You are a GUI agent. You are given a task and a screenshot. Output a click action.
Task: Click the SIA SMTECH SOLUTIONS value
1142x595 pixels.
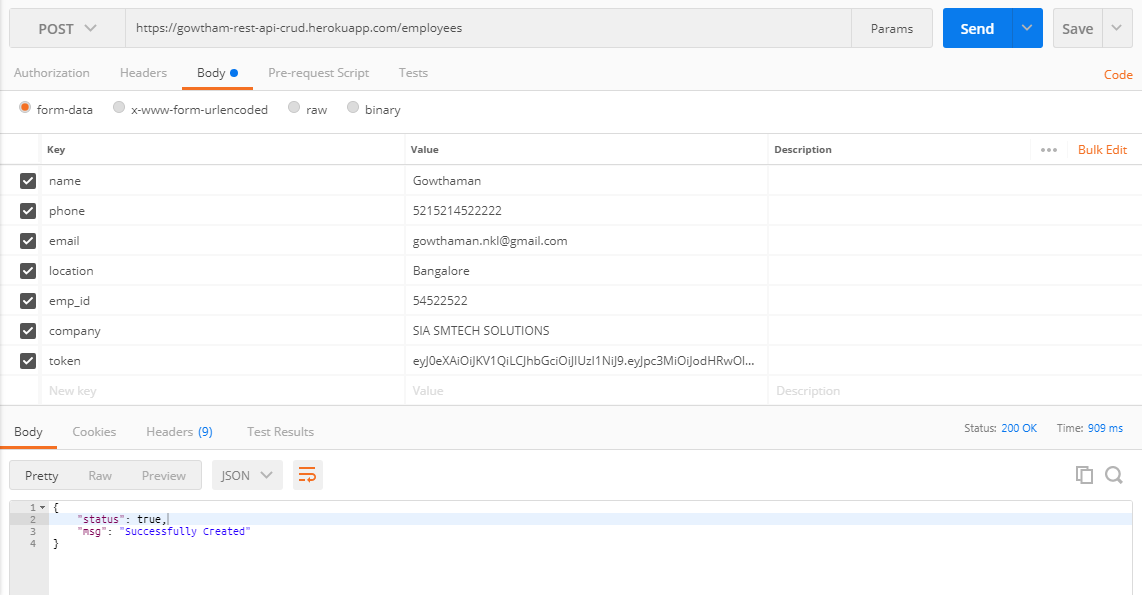pos(481,331)
